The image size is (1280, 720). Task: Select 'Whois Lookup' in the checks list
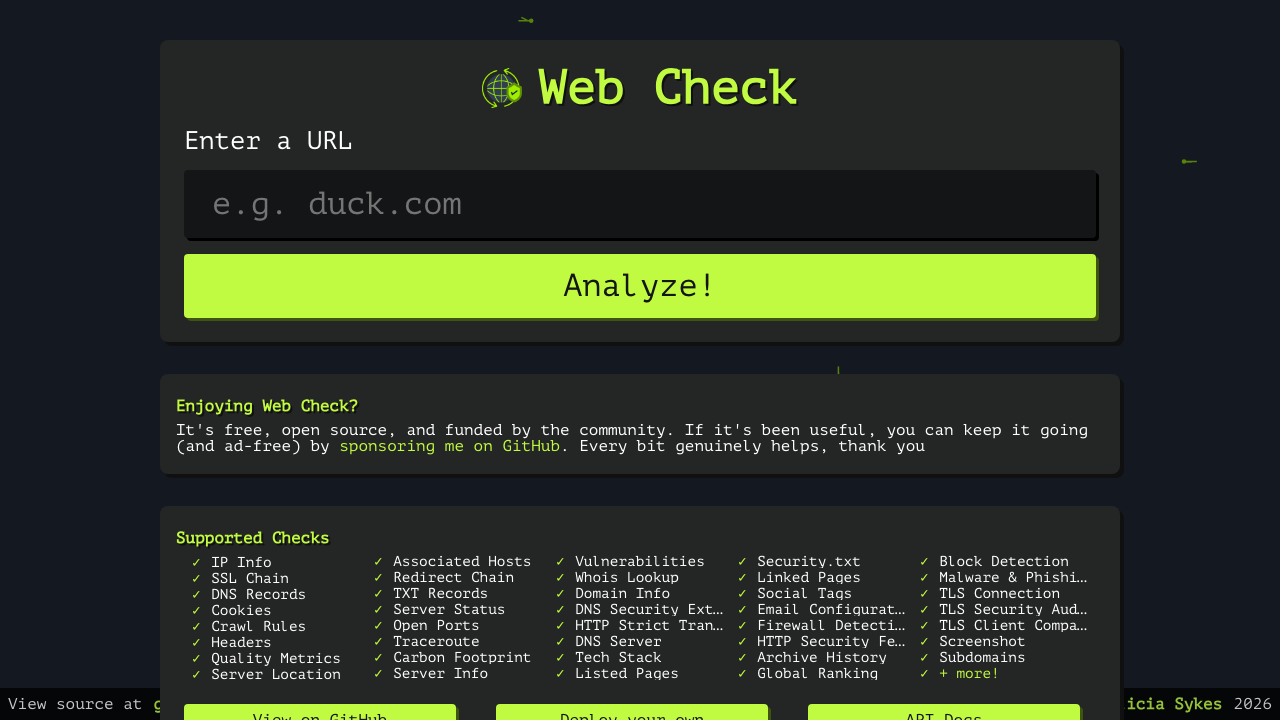point(627,577)
